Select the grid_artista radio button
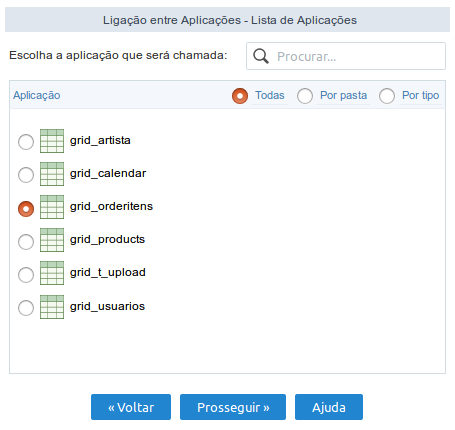The image size is (455, 430). click(26, 142)
